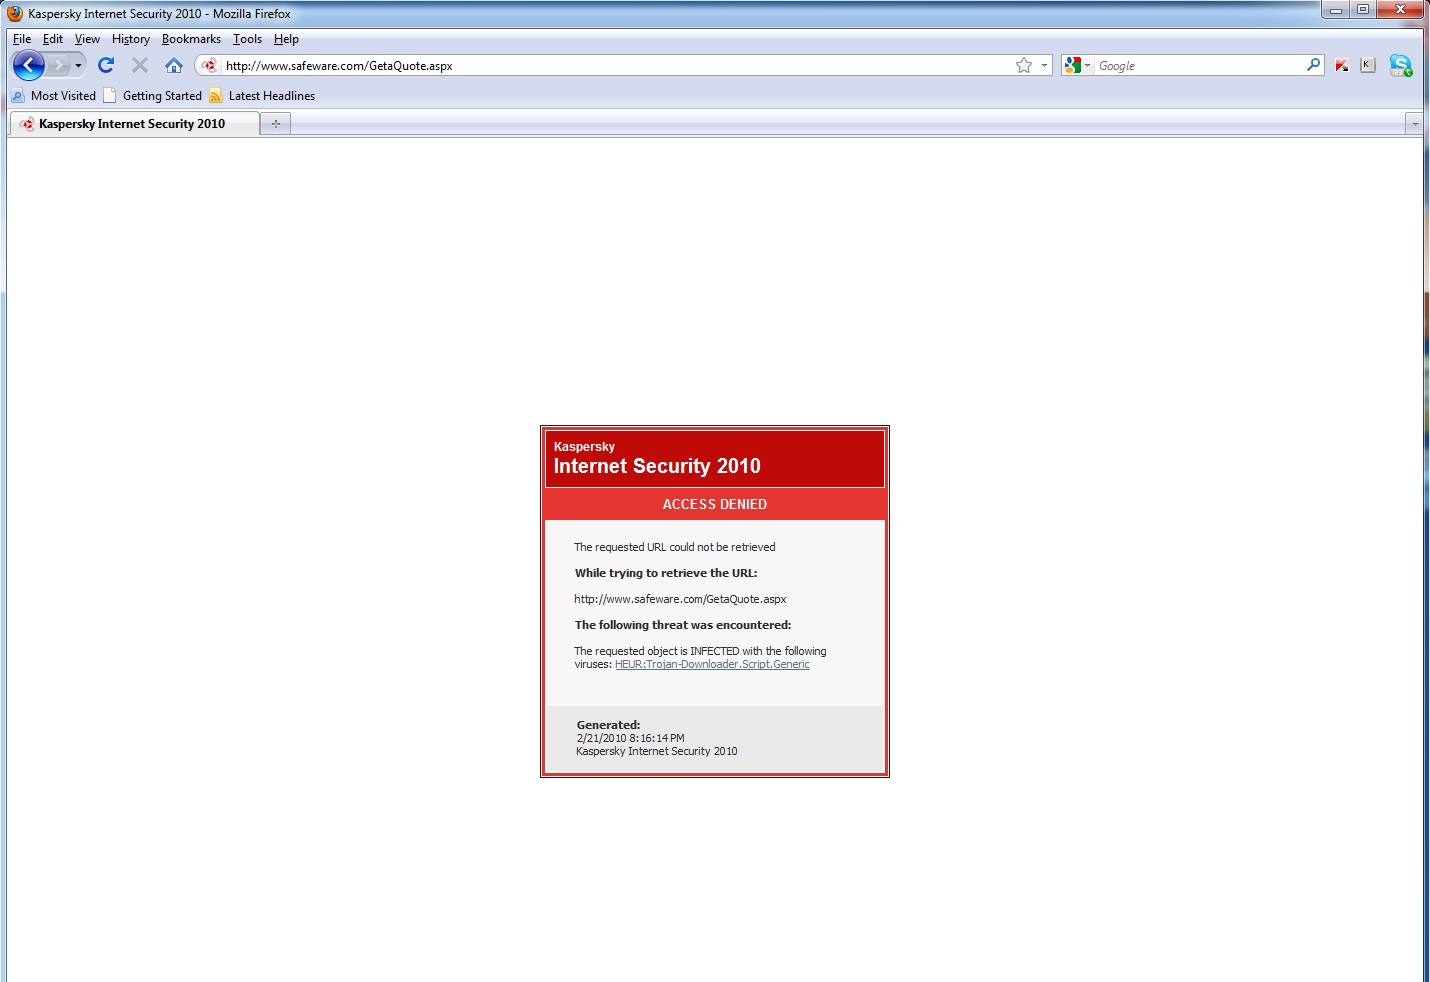The width and height of the screenshot is (1430, 982).
Task: Open the Getting Started bookmark
Action: (153, 96)
